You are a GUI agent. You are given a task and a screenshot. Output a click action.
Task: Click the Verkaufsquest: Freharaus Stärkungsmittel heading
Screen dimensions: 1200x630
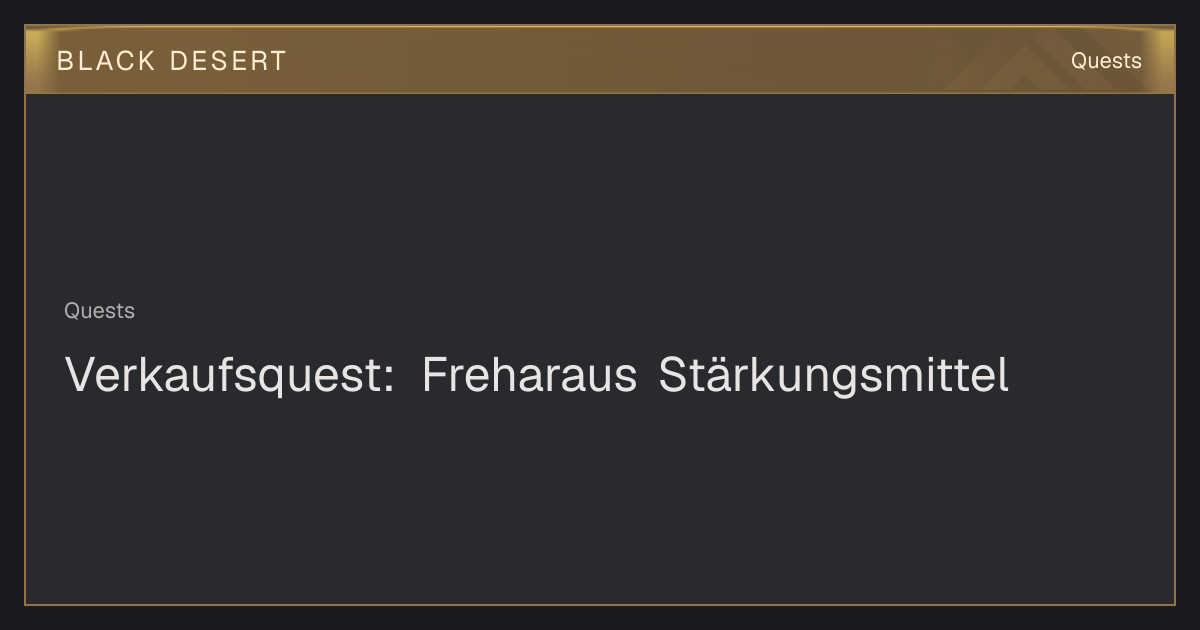[x=537, y=376]
